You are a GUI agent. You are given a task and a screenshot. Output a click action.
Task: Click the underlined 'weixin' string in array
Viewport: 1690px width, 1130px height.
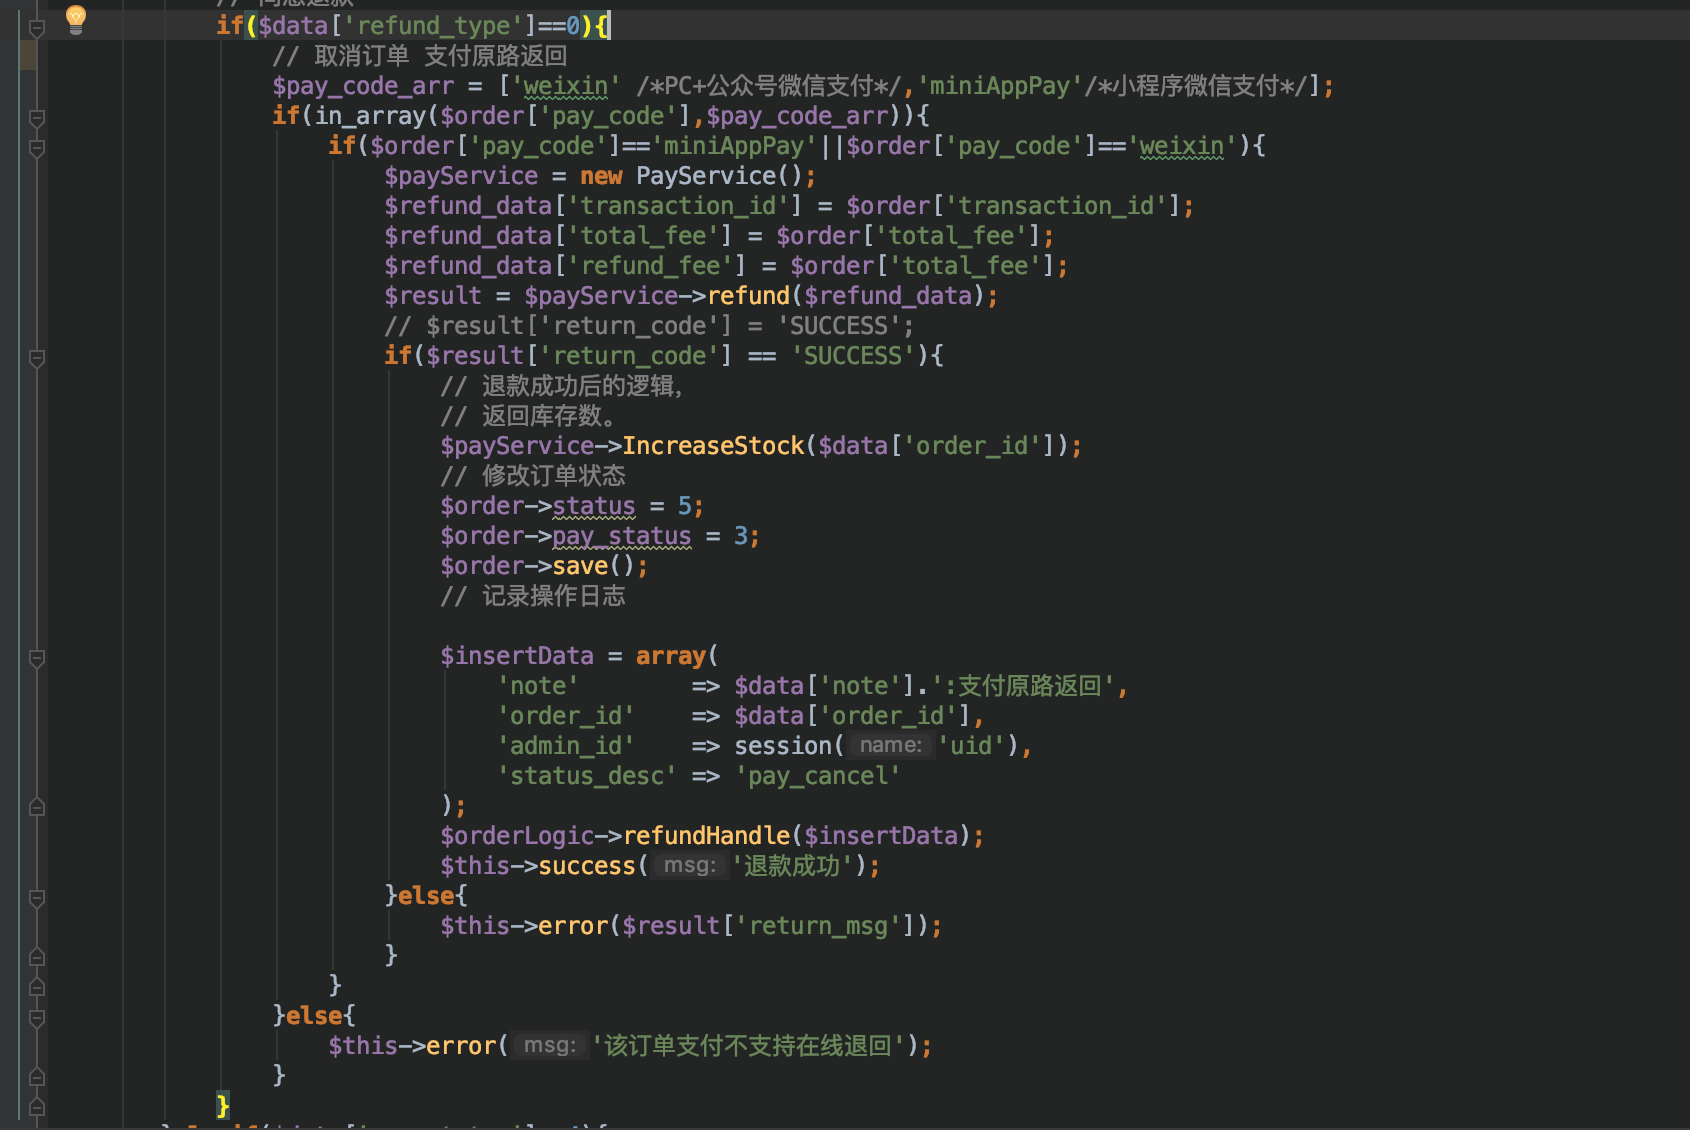click(x=566, y=86)
